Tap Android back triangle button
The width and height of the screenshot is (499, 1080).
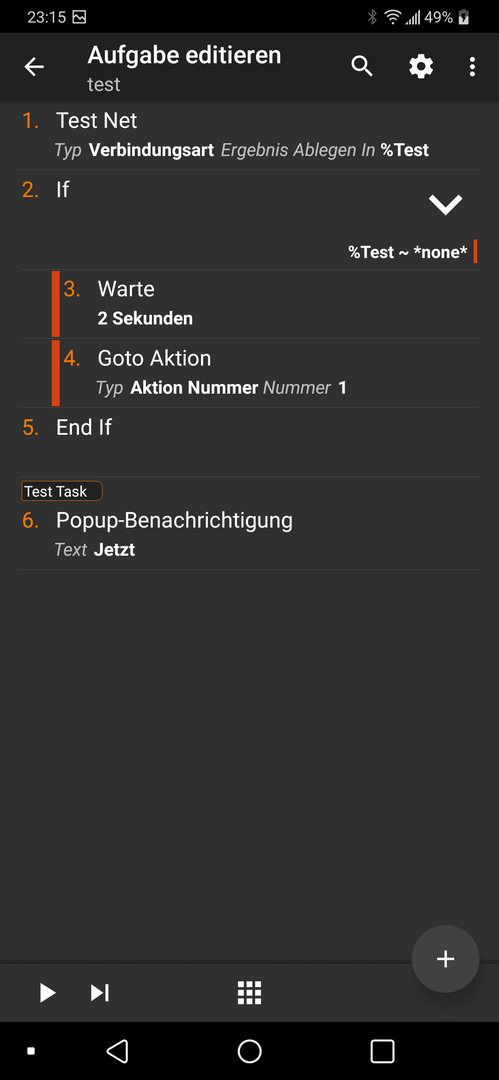(117, 1051)
